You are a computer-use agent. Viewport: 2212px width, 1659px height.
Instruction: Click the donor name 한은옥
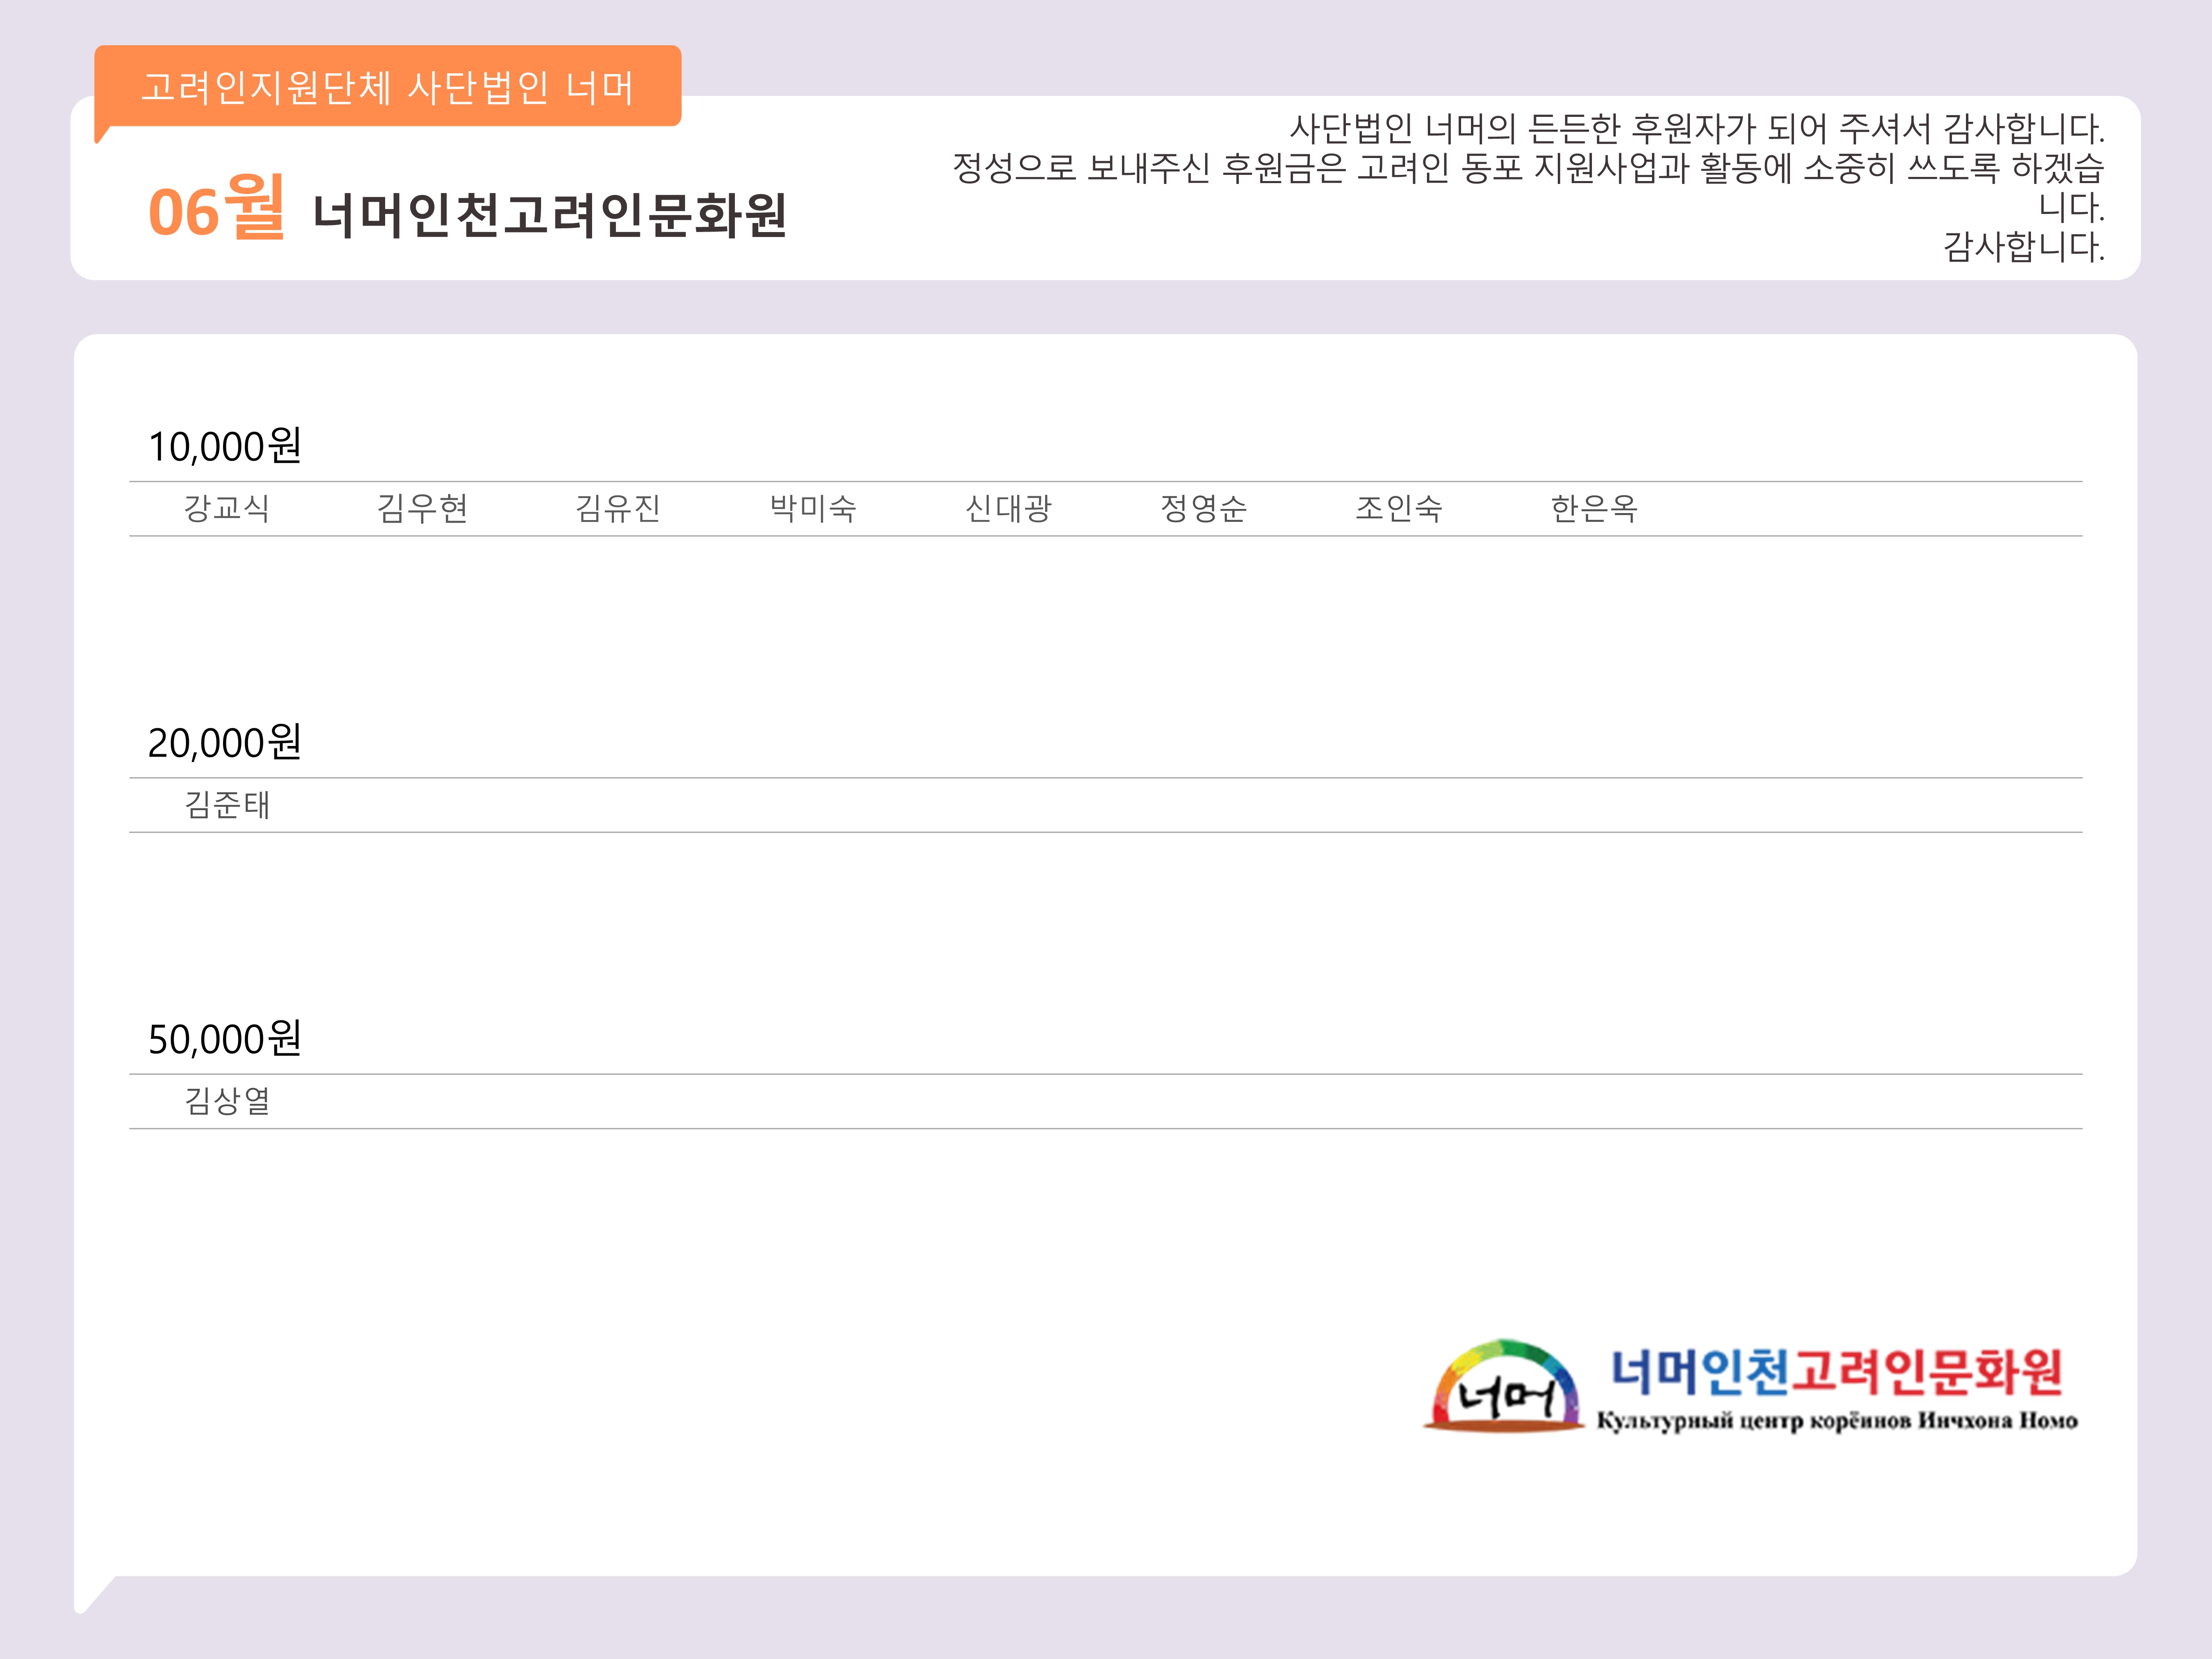(1594, 509)
